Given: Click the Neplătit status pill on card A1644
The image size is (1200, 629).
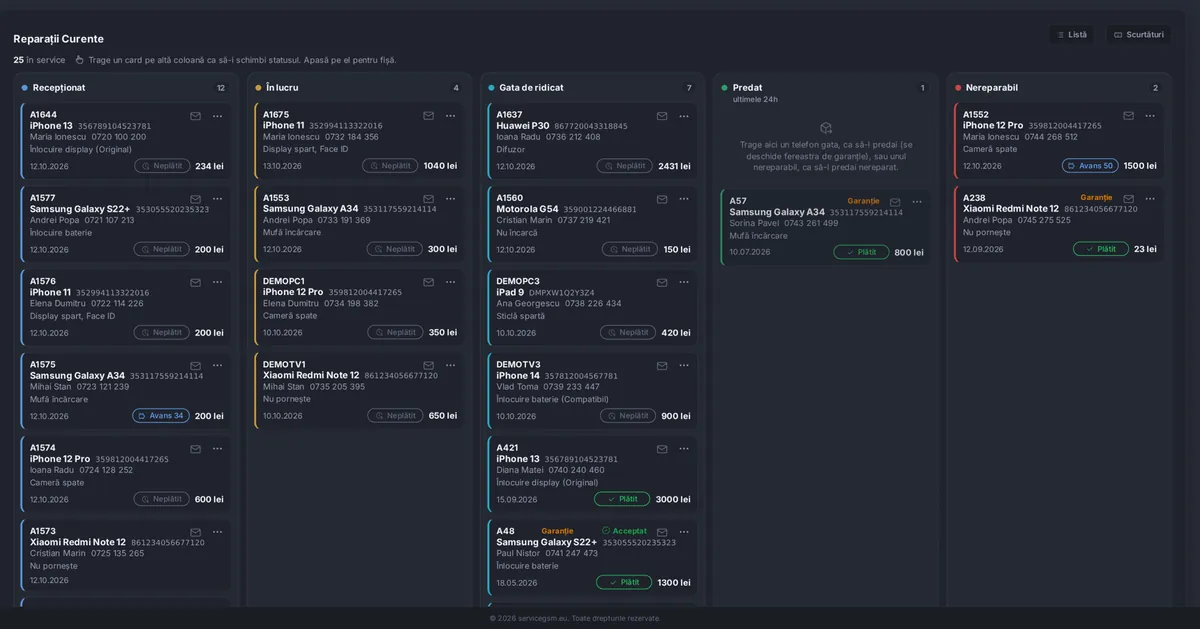Looking at the screenshot, I should [162, 166].
